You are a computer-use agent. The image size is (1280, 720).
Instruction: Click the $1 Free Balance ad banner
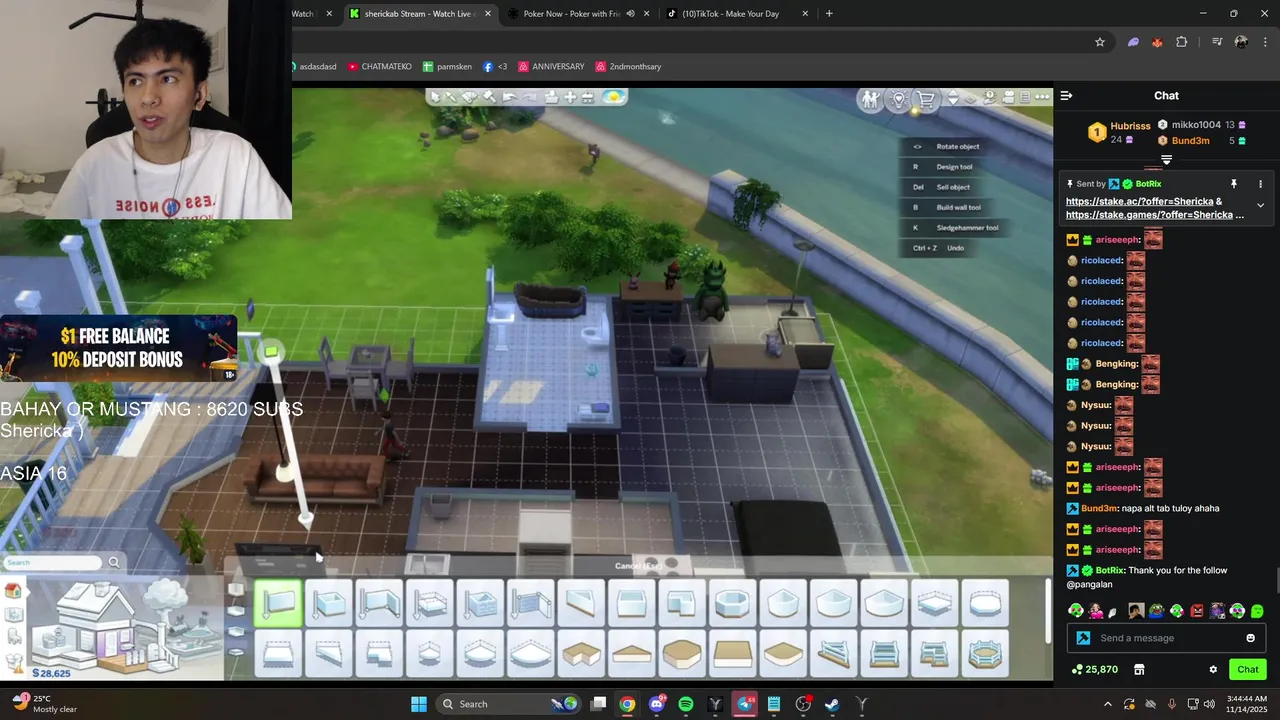[118, 348]
